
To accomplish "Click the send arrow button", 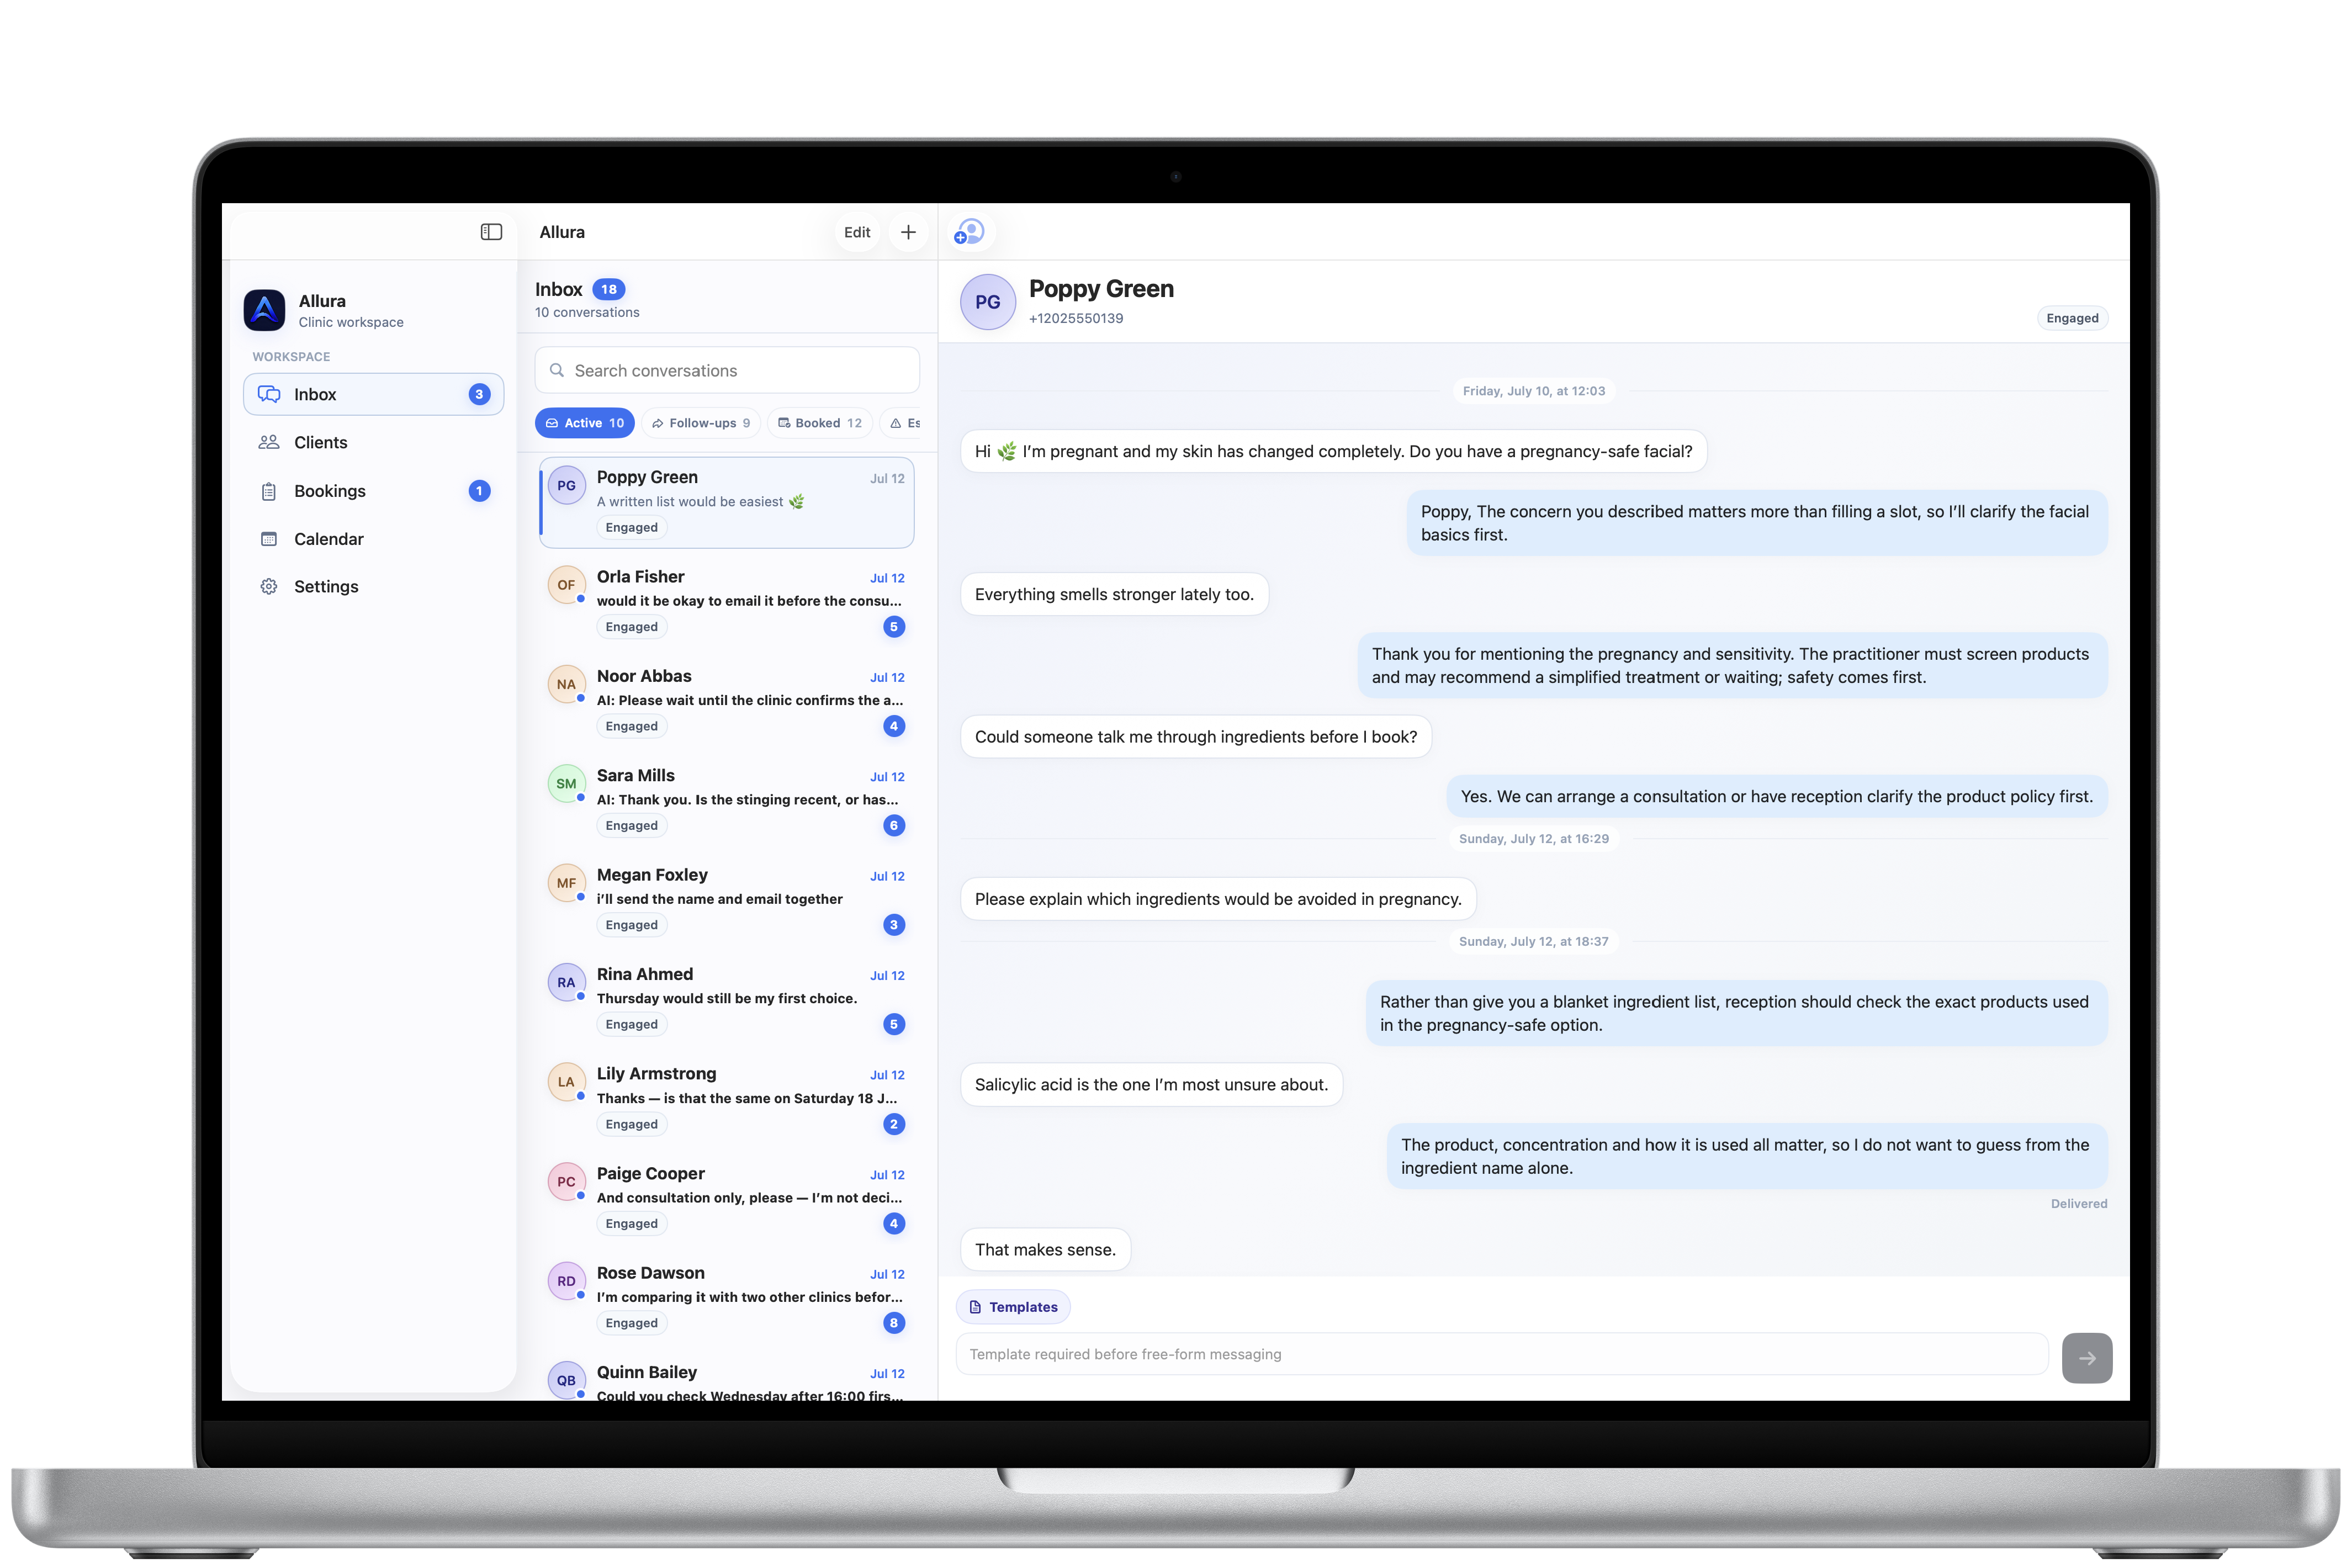I will coord(2087,1358).
